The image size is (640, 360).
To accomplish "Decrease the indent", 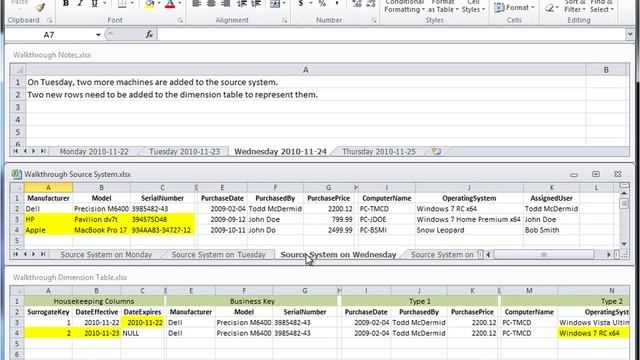I will tap(242, 4).
